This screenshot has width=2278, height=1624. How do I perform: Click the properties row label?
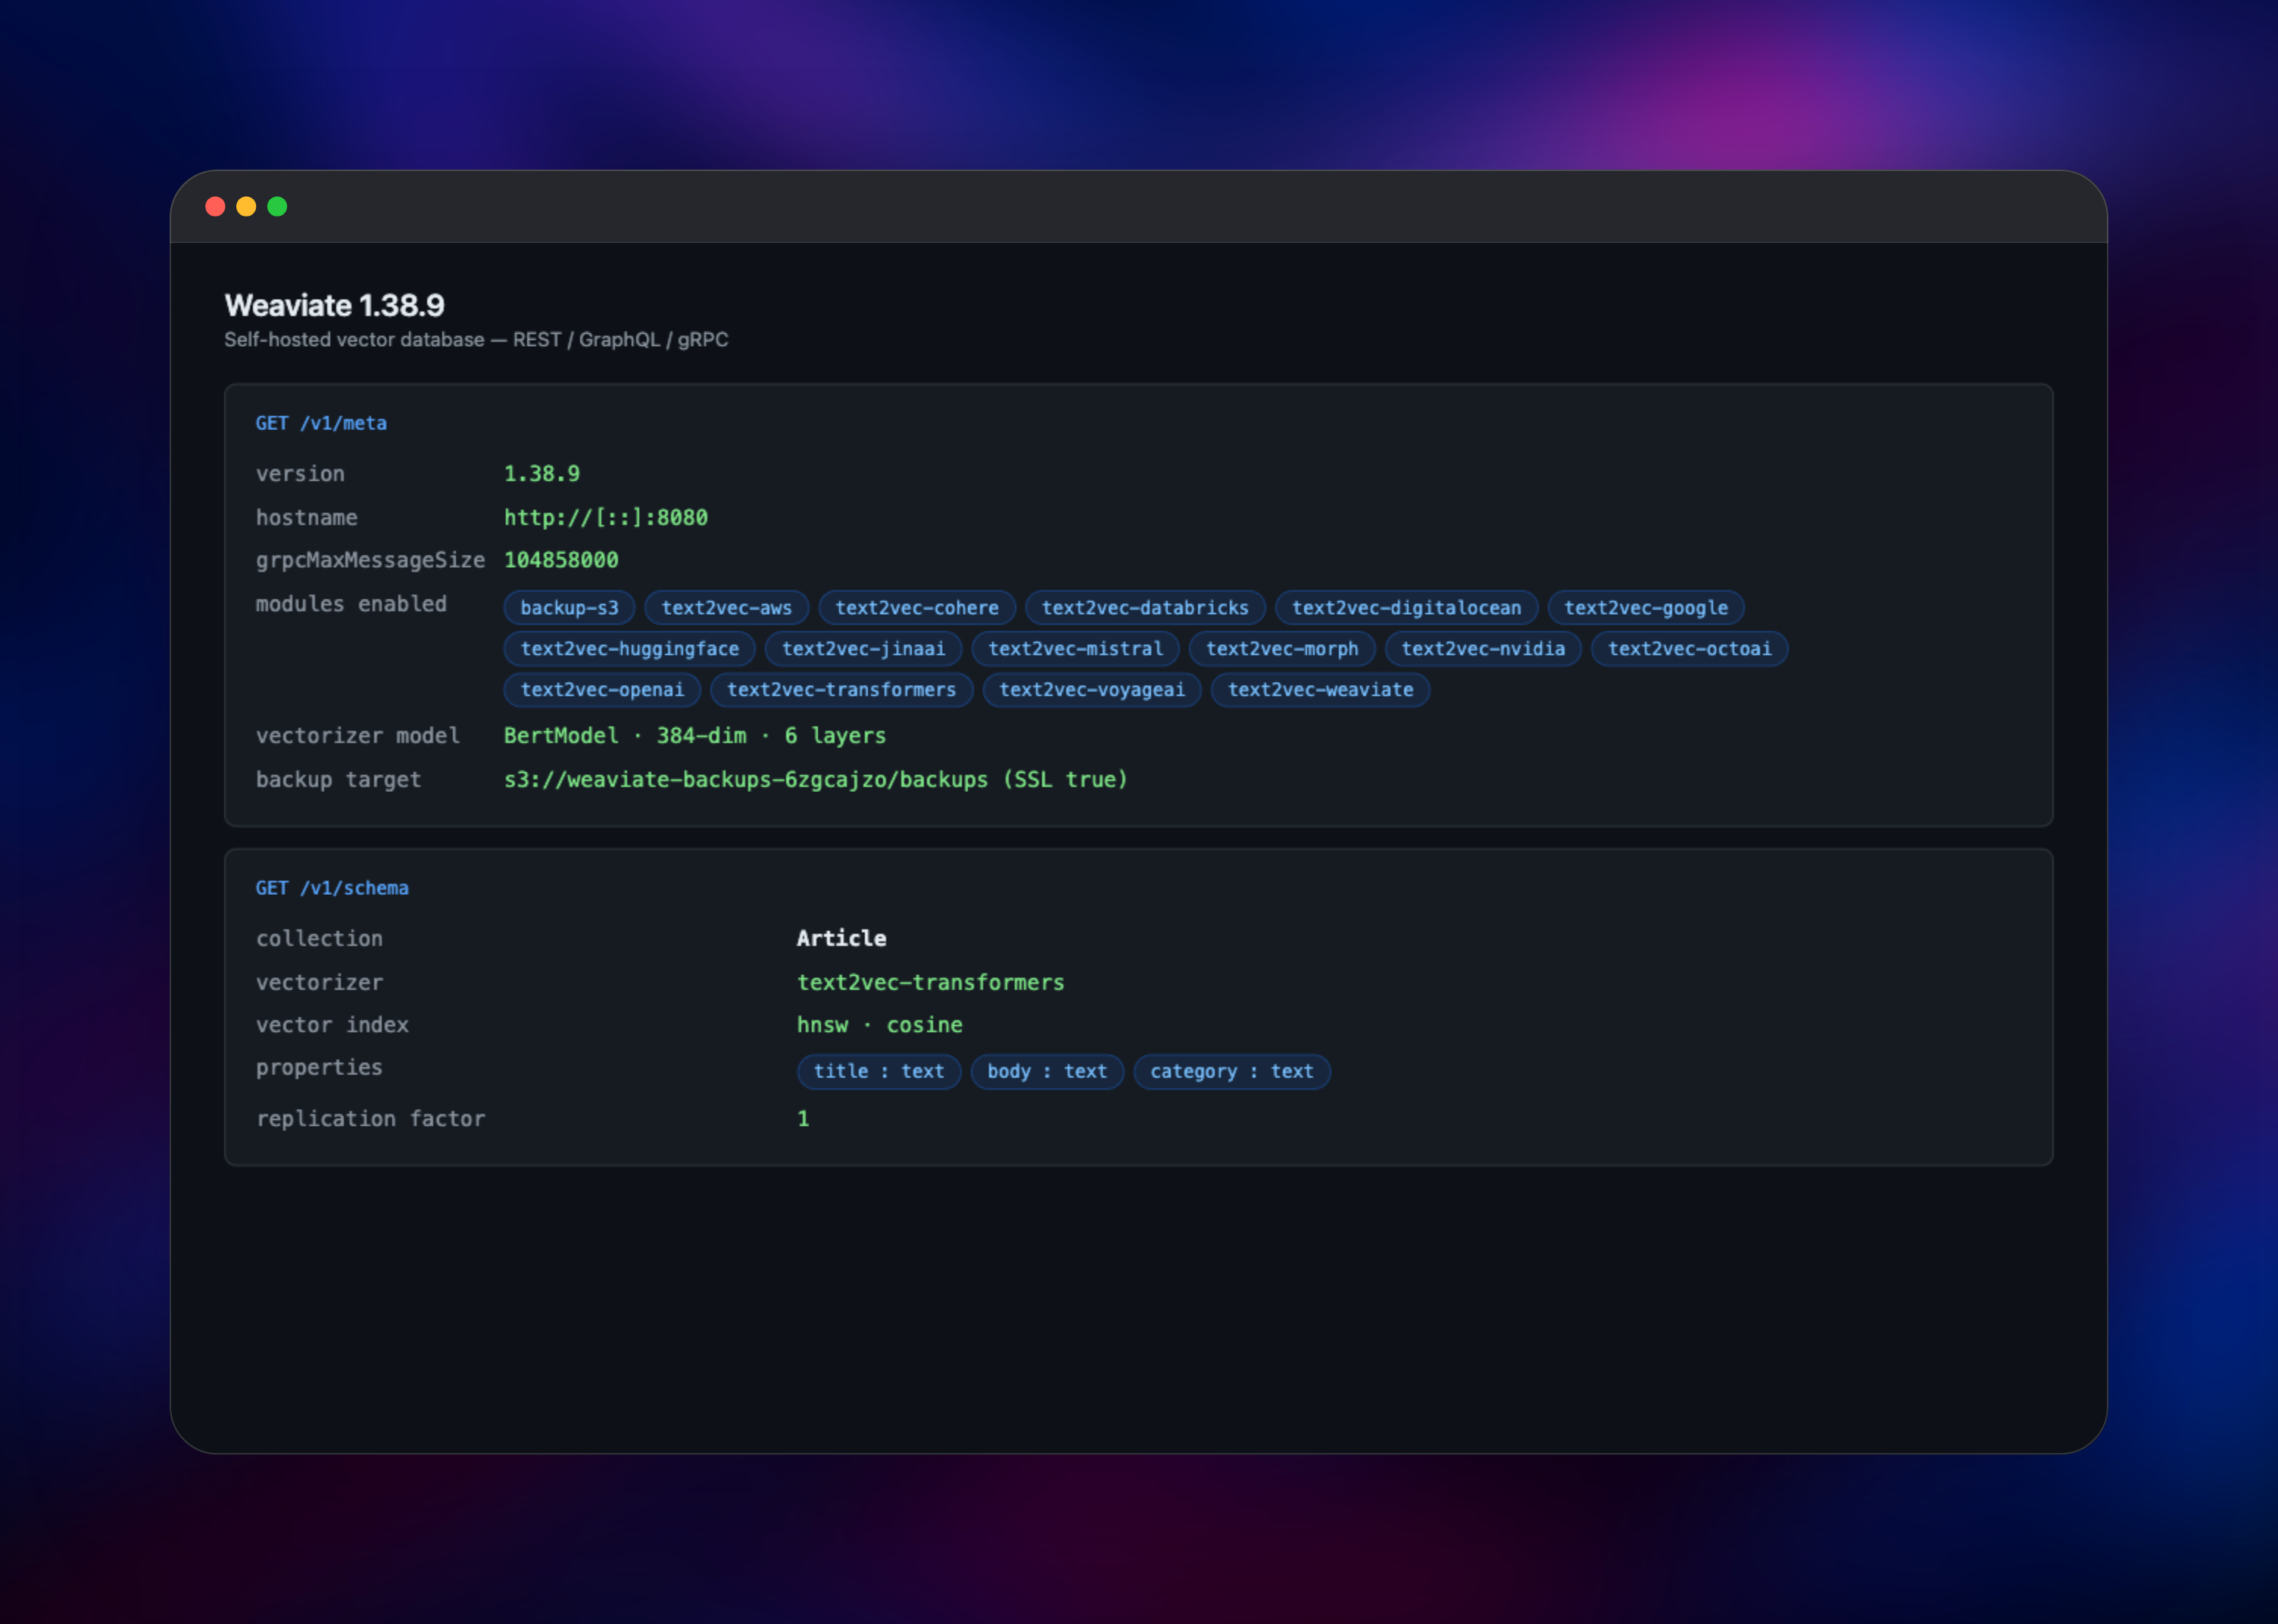point(320,1068)
